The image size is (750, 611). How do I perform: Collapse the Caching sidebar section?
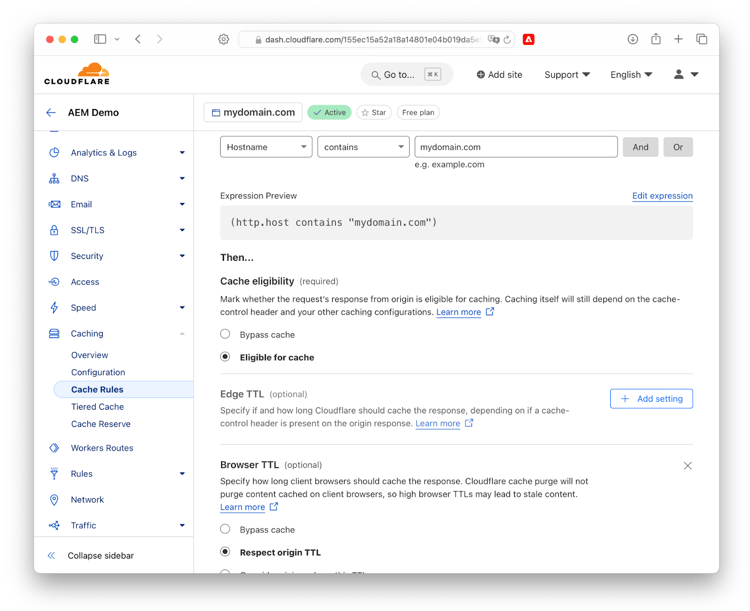(x=182, y=333)
